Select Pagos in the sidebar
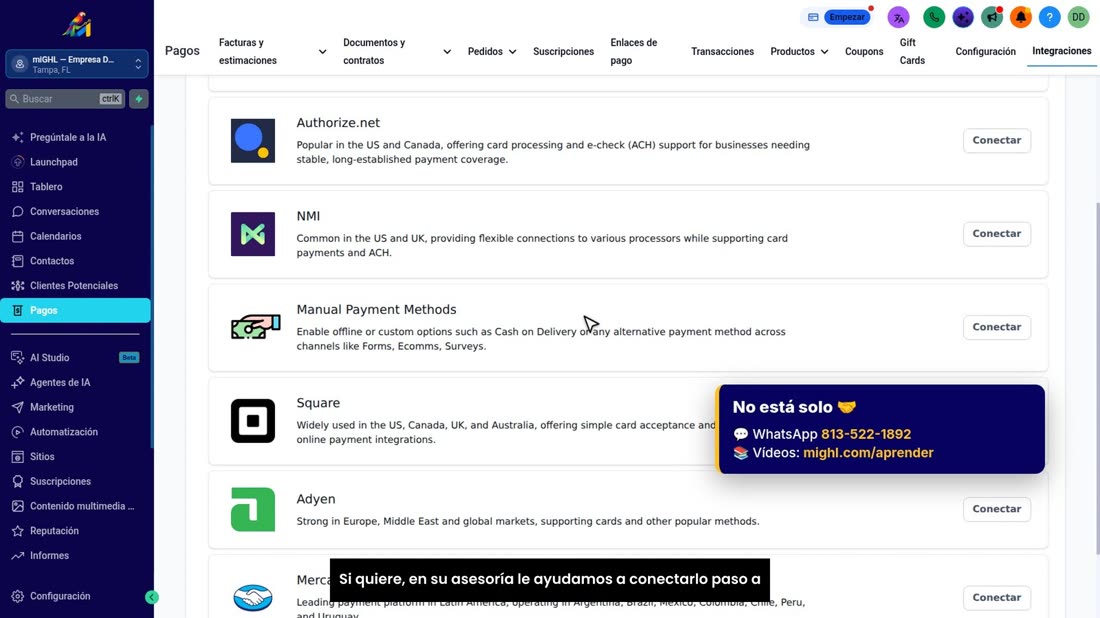Image resolution: width=1100 pixels, height=618 pixels. 75,310
